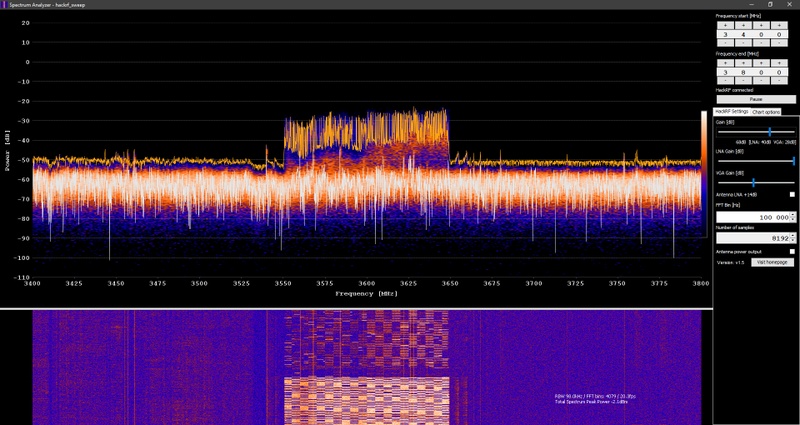Click the RBW / FFT bins info overlay
Image resolution: width=800 pixels, height=425 pixels.
(x=595, y=396)
